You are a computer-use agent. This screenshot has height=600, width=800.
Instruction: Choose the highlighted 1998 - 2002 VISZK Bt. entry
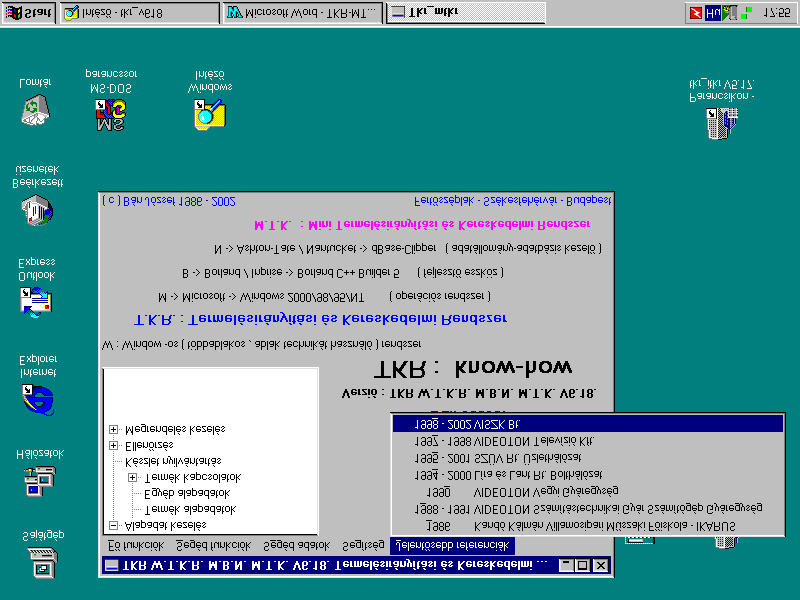588,424
